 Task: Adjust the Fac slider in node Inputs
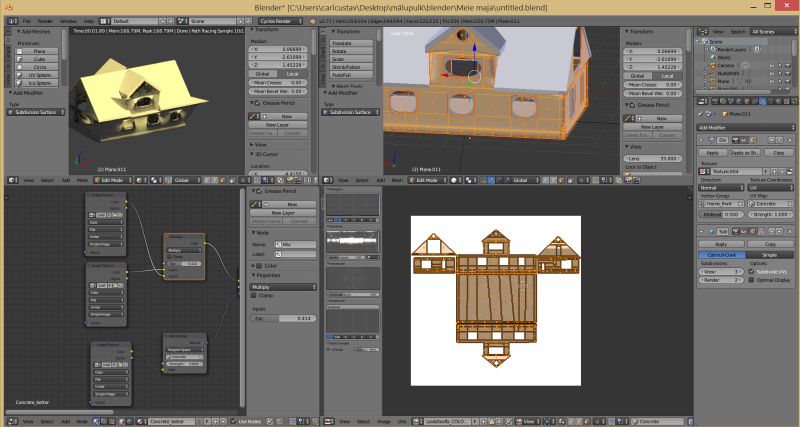pos(283,318)
